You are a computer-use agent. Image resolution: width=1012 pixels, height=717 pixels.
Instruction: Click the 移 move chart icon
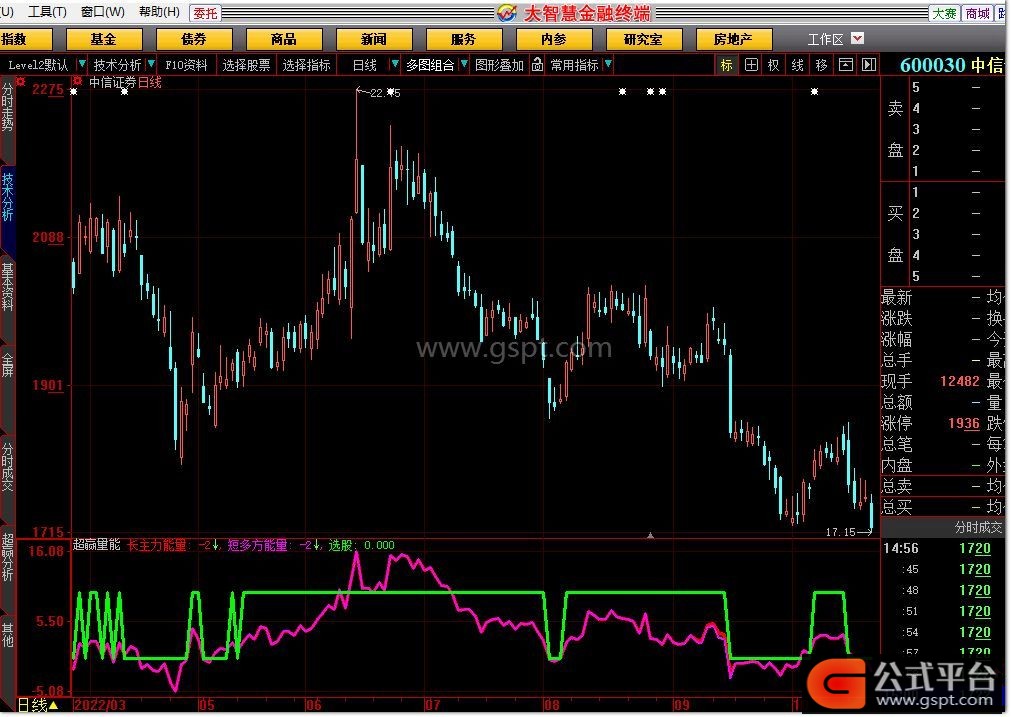(822, 65)
